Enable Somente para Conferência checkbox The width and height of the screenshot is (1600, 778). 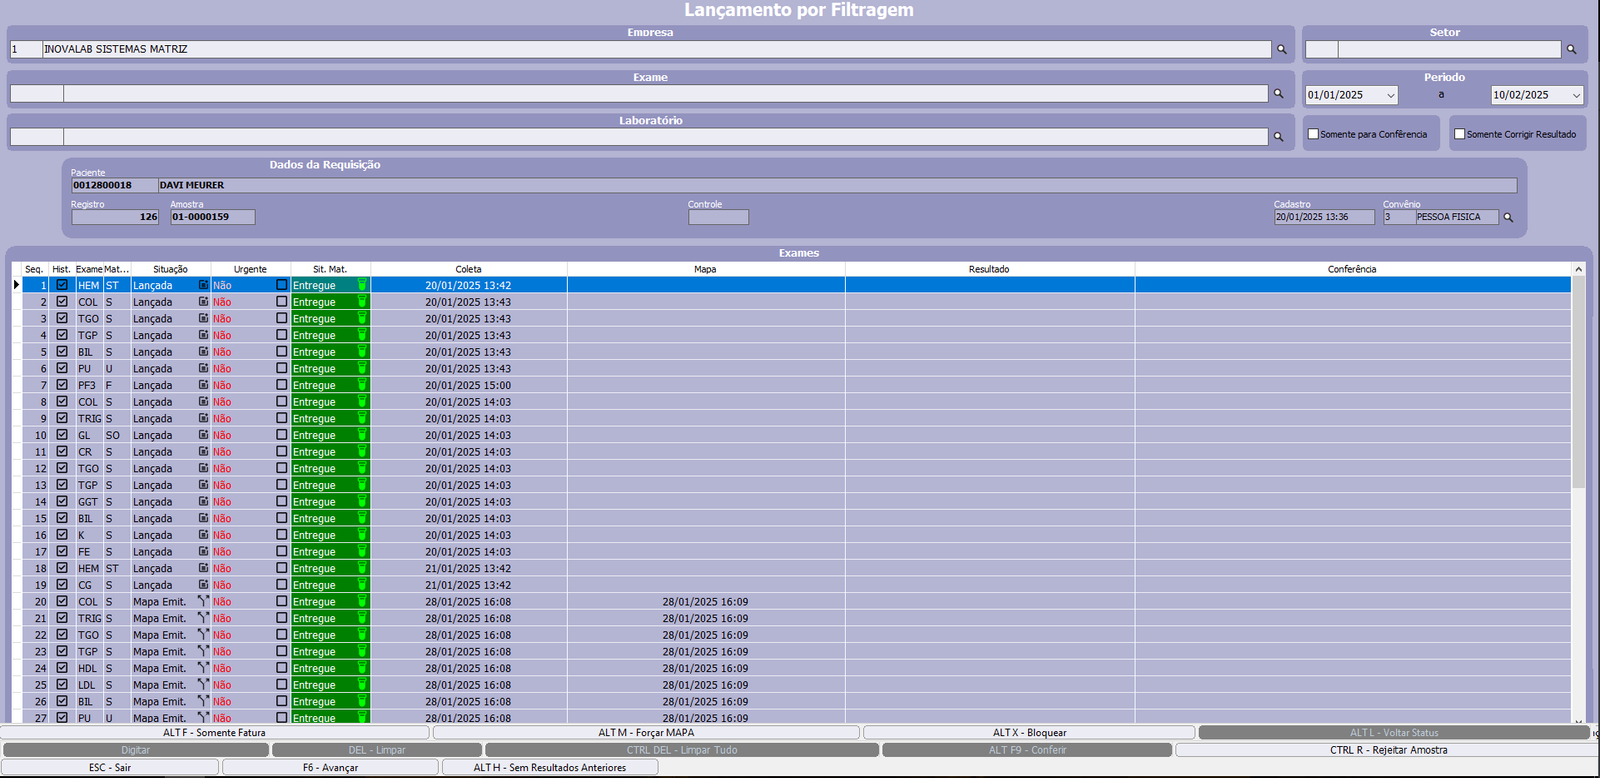tap(1313, 134)
